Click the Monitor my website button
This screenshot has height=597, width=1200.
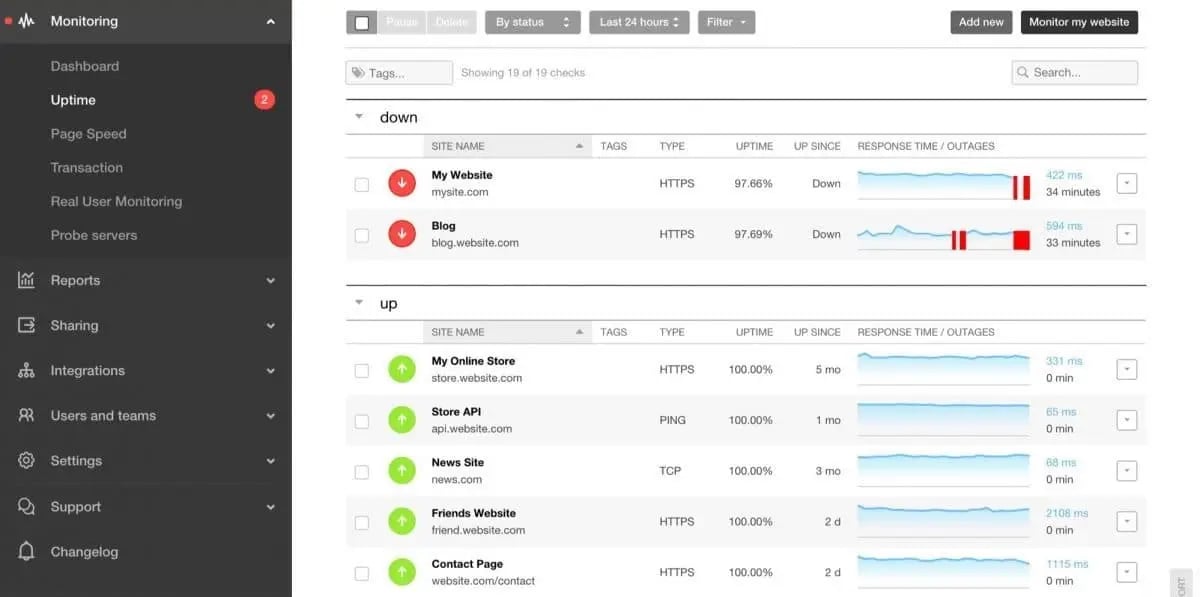[x=1079, y=21]
